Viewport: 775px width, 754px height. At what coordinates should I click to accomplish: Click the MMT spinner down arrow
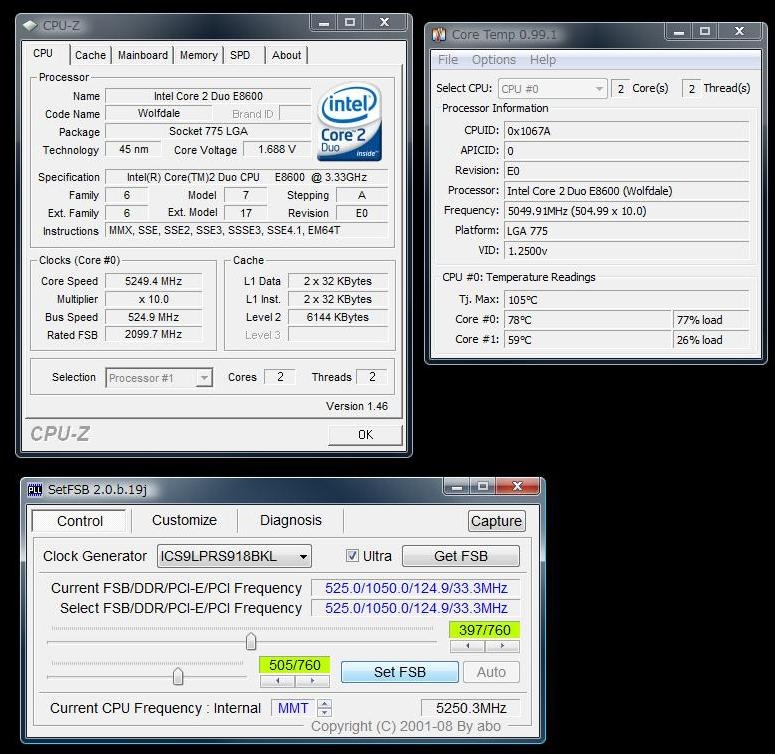pyautogui.click(x=325, y=712)
